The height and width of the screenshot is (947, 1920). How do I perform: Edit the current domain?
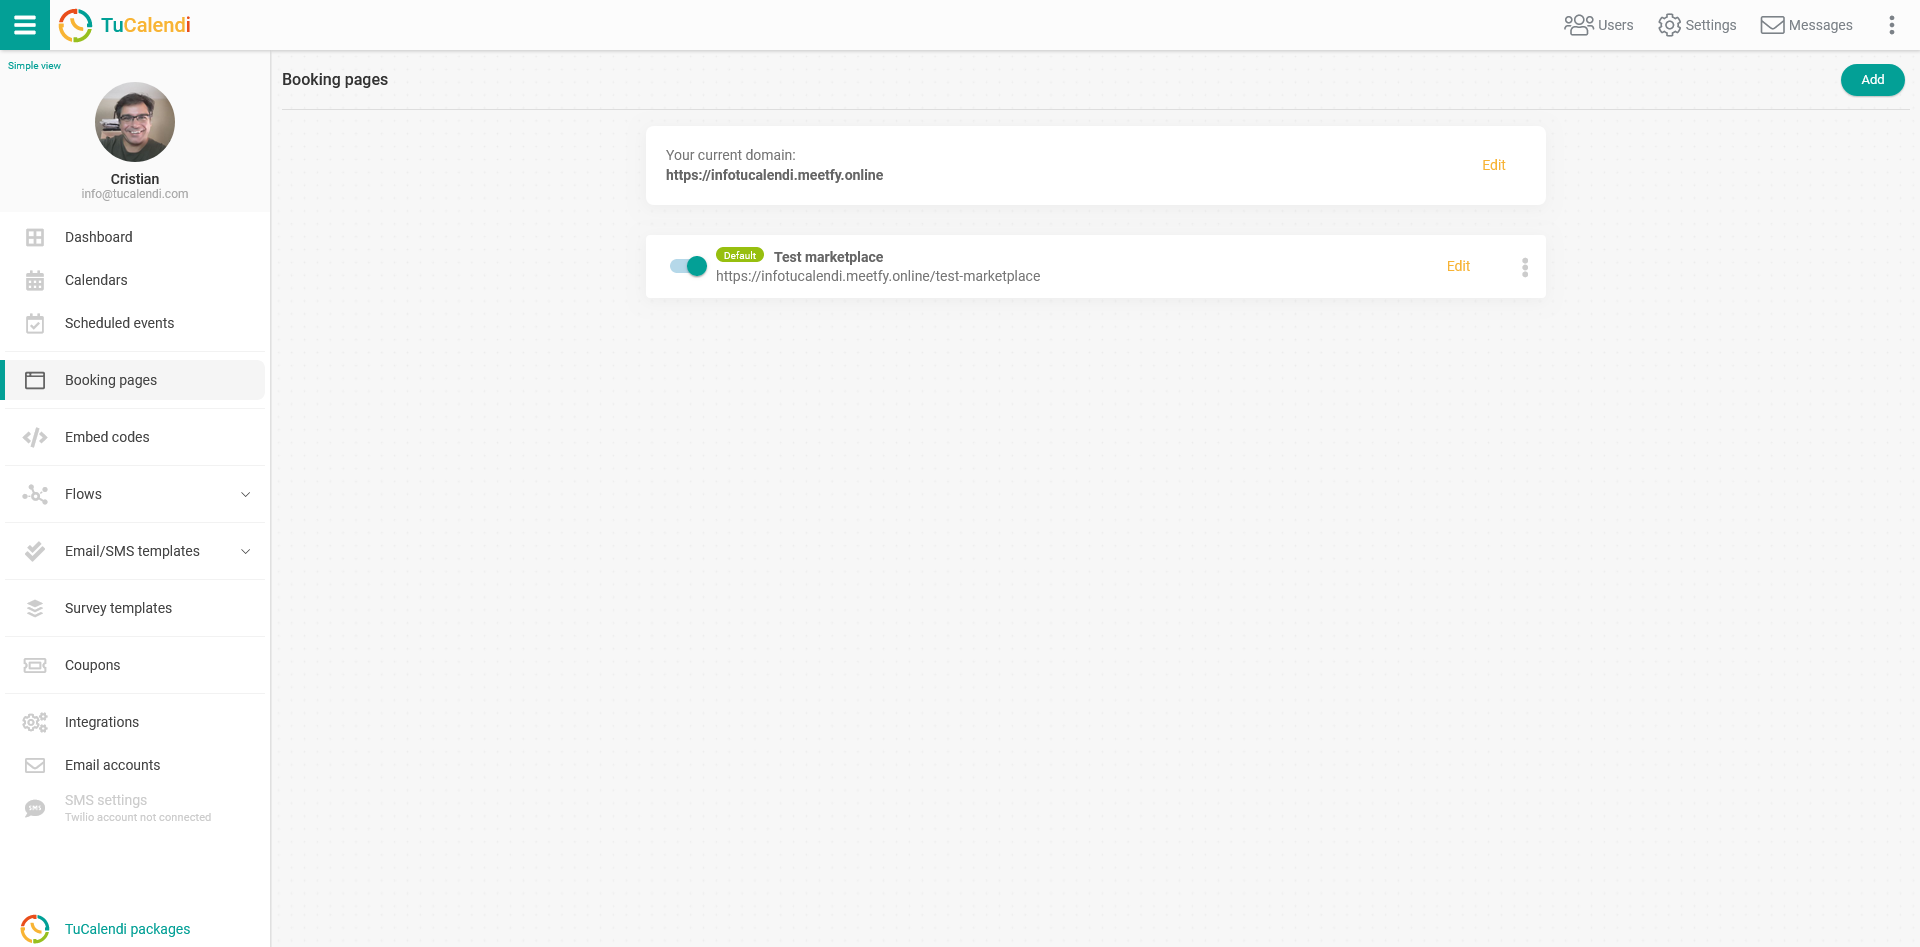click(1493, 165)
